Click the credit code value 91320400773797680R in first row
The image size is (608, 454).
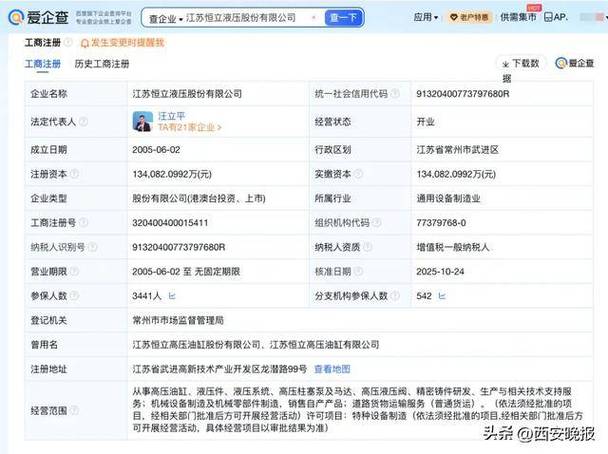point(463,94)
